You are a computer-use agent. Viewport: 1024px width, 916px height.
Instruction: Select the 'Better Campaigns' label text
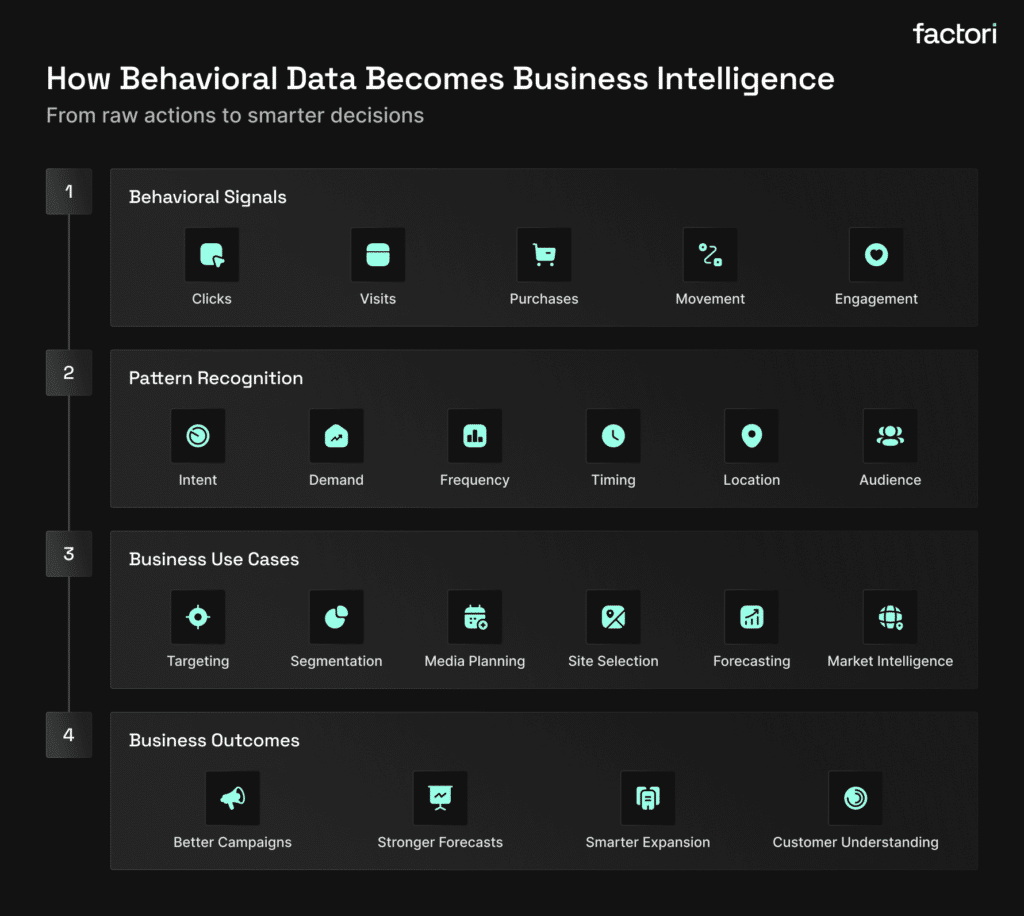[x=232, y=842]
